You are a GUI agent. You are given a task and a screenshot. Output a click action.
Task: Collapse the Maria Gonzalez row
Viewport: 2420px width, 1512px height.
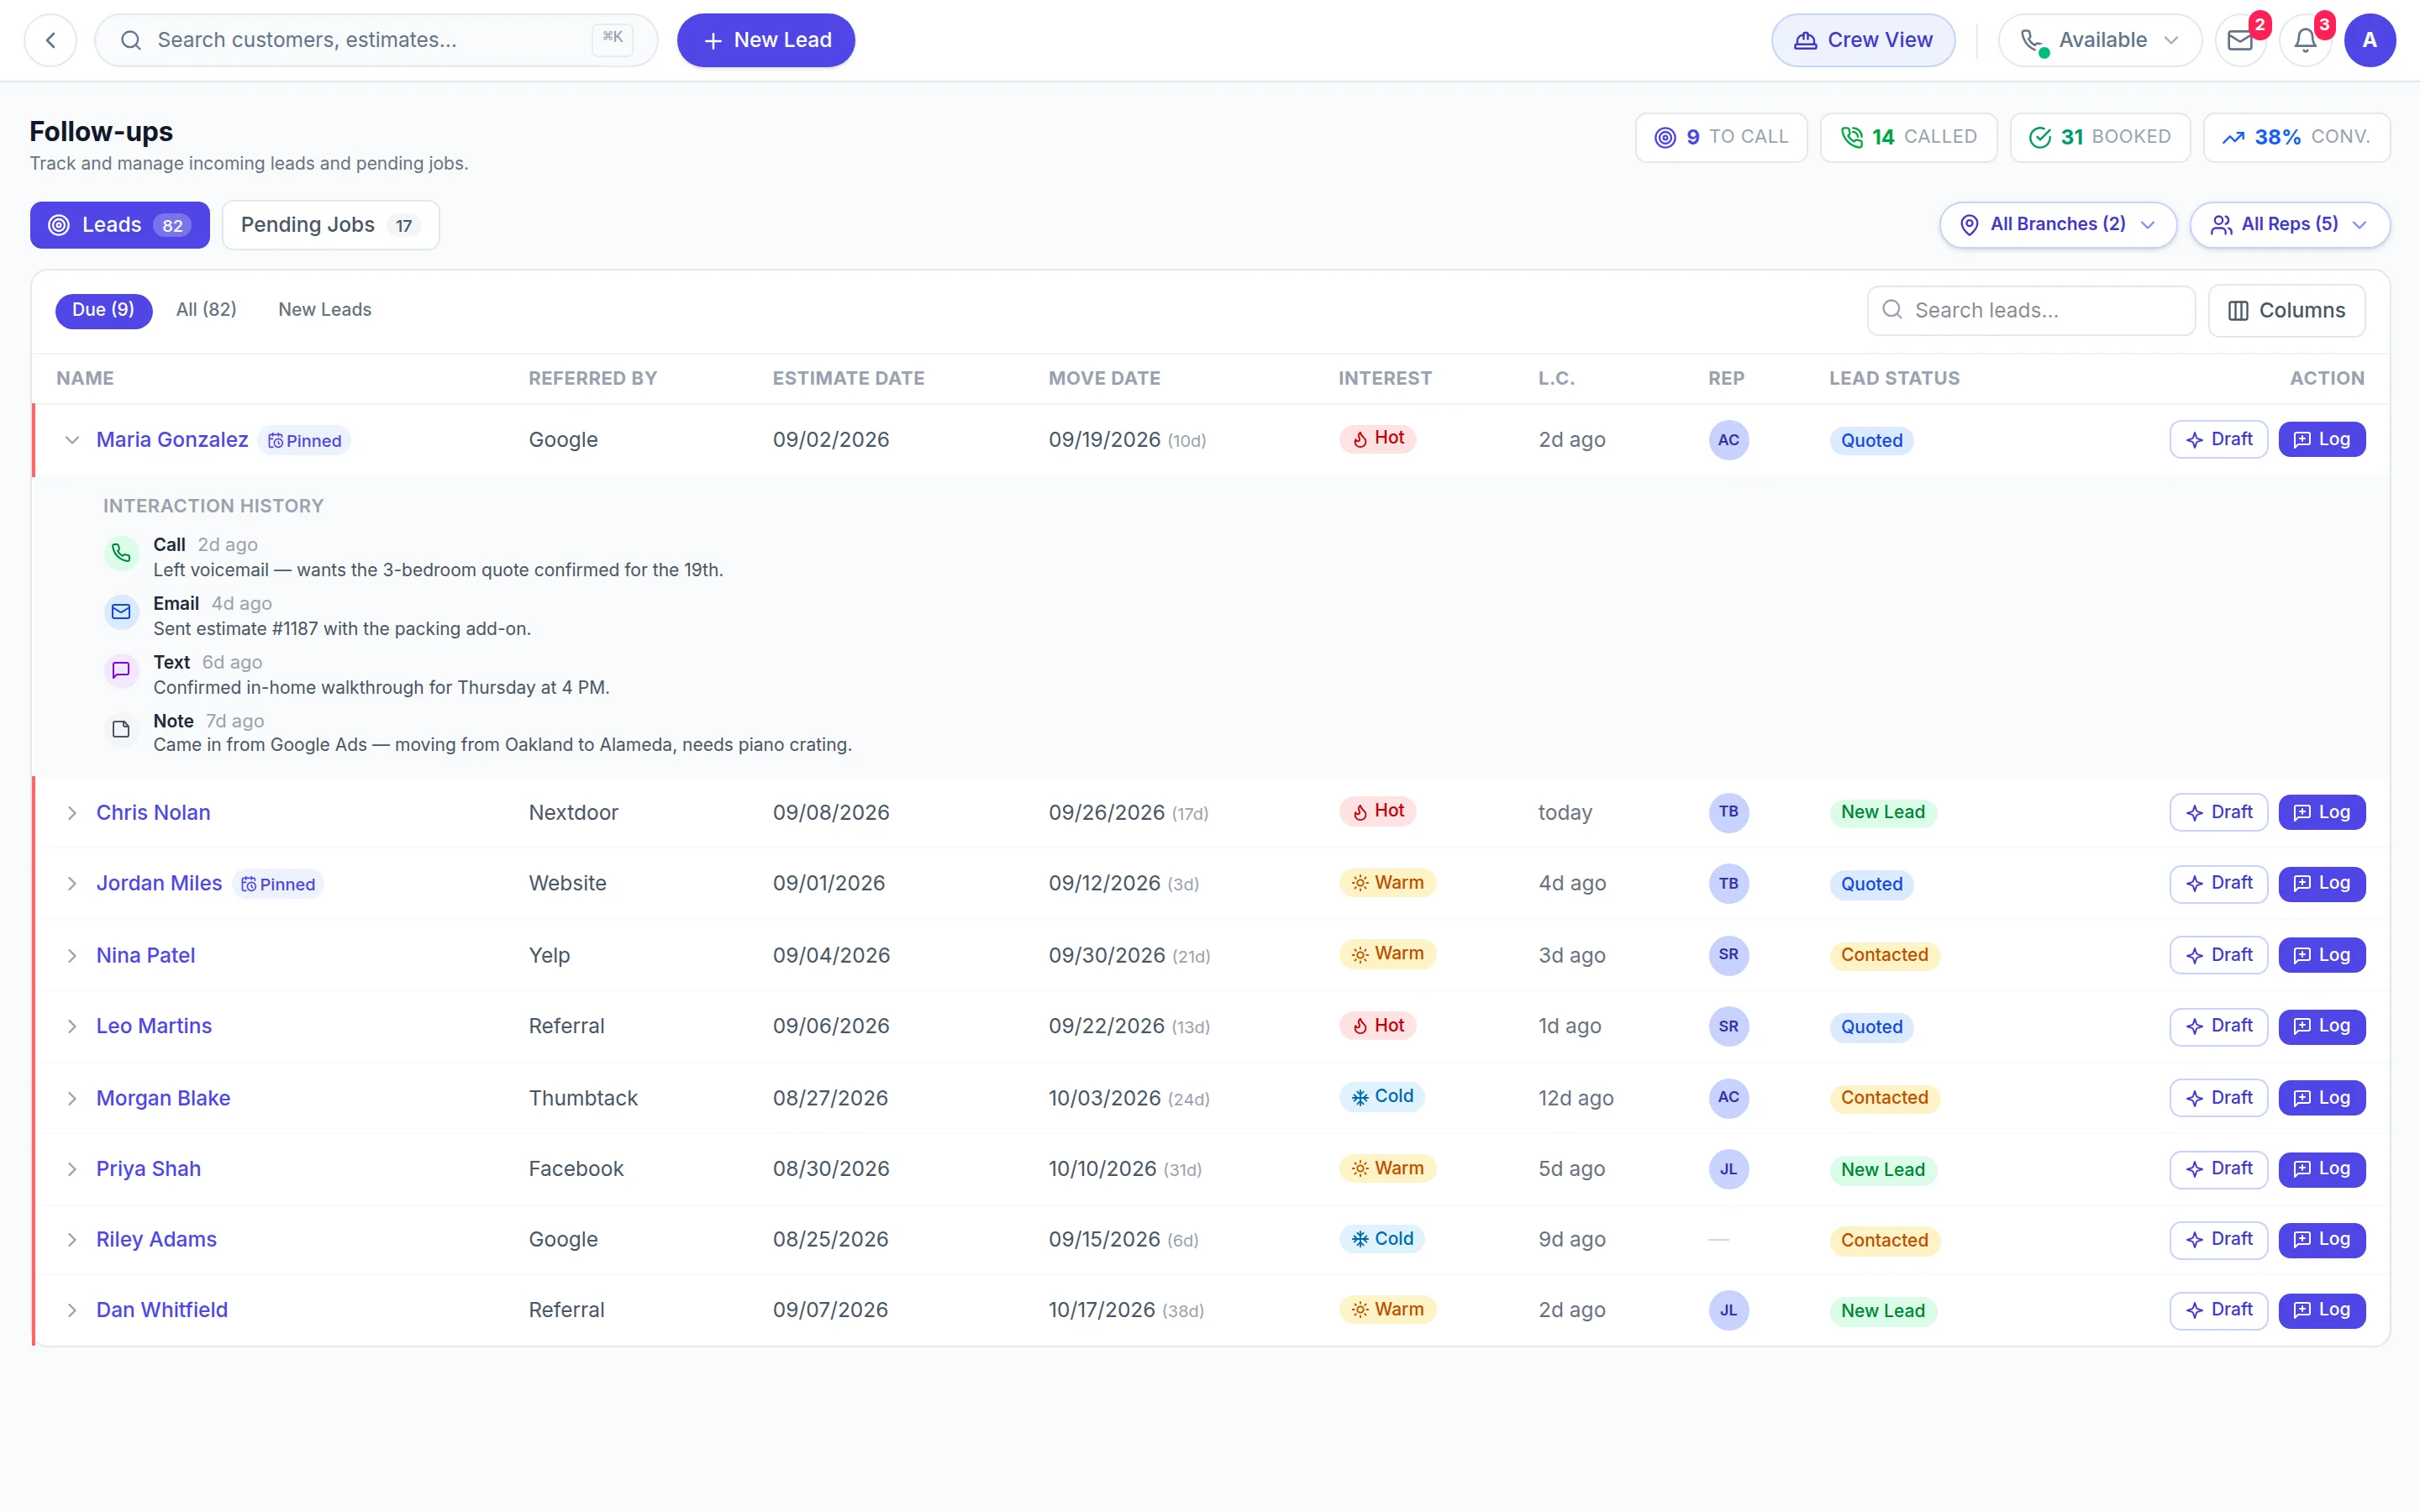coord(72,440)
